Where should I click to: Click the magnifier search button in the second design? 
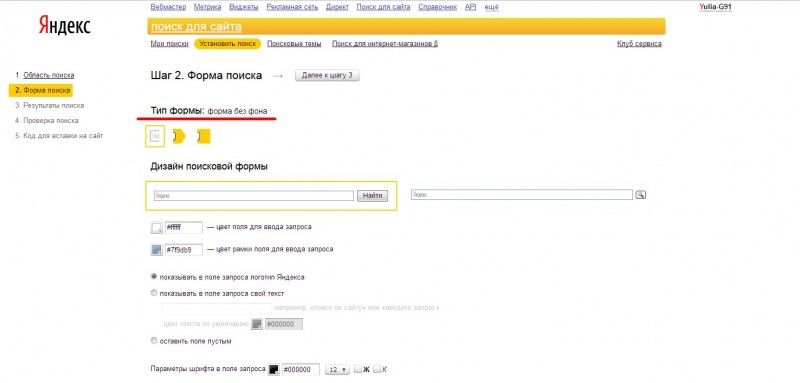tap(640, 194)
